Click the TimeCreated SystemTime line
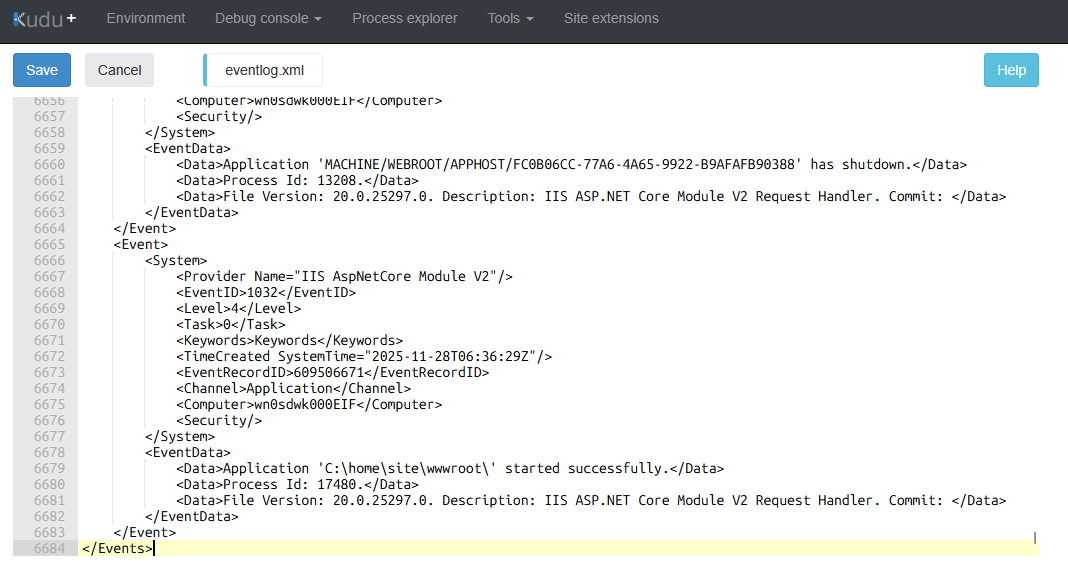 click(364, 356)
